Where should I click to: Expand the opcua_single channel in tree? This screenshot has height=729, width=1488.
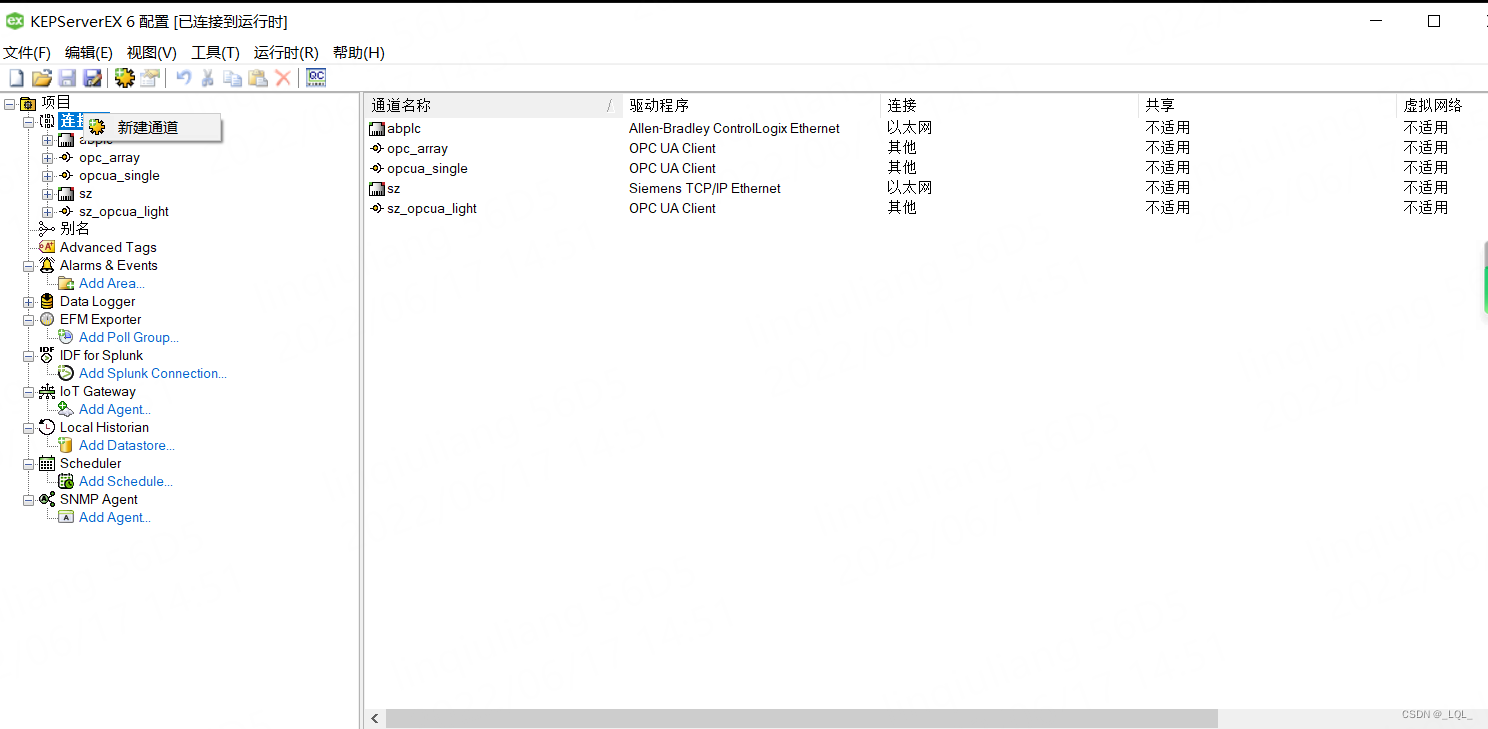[47, 175]
